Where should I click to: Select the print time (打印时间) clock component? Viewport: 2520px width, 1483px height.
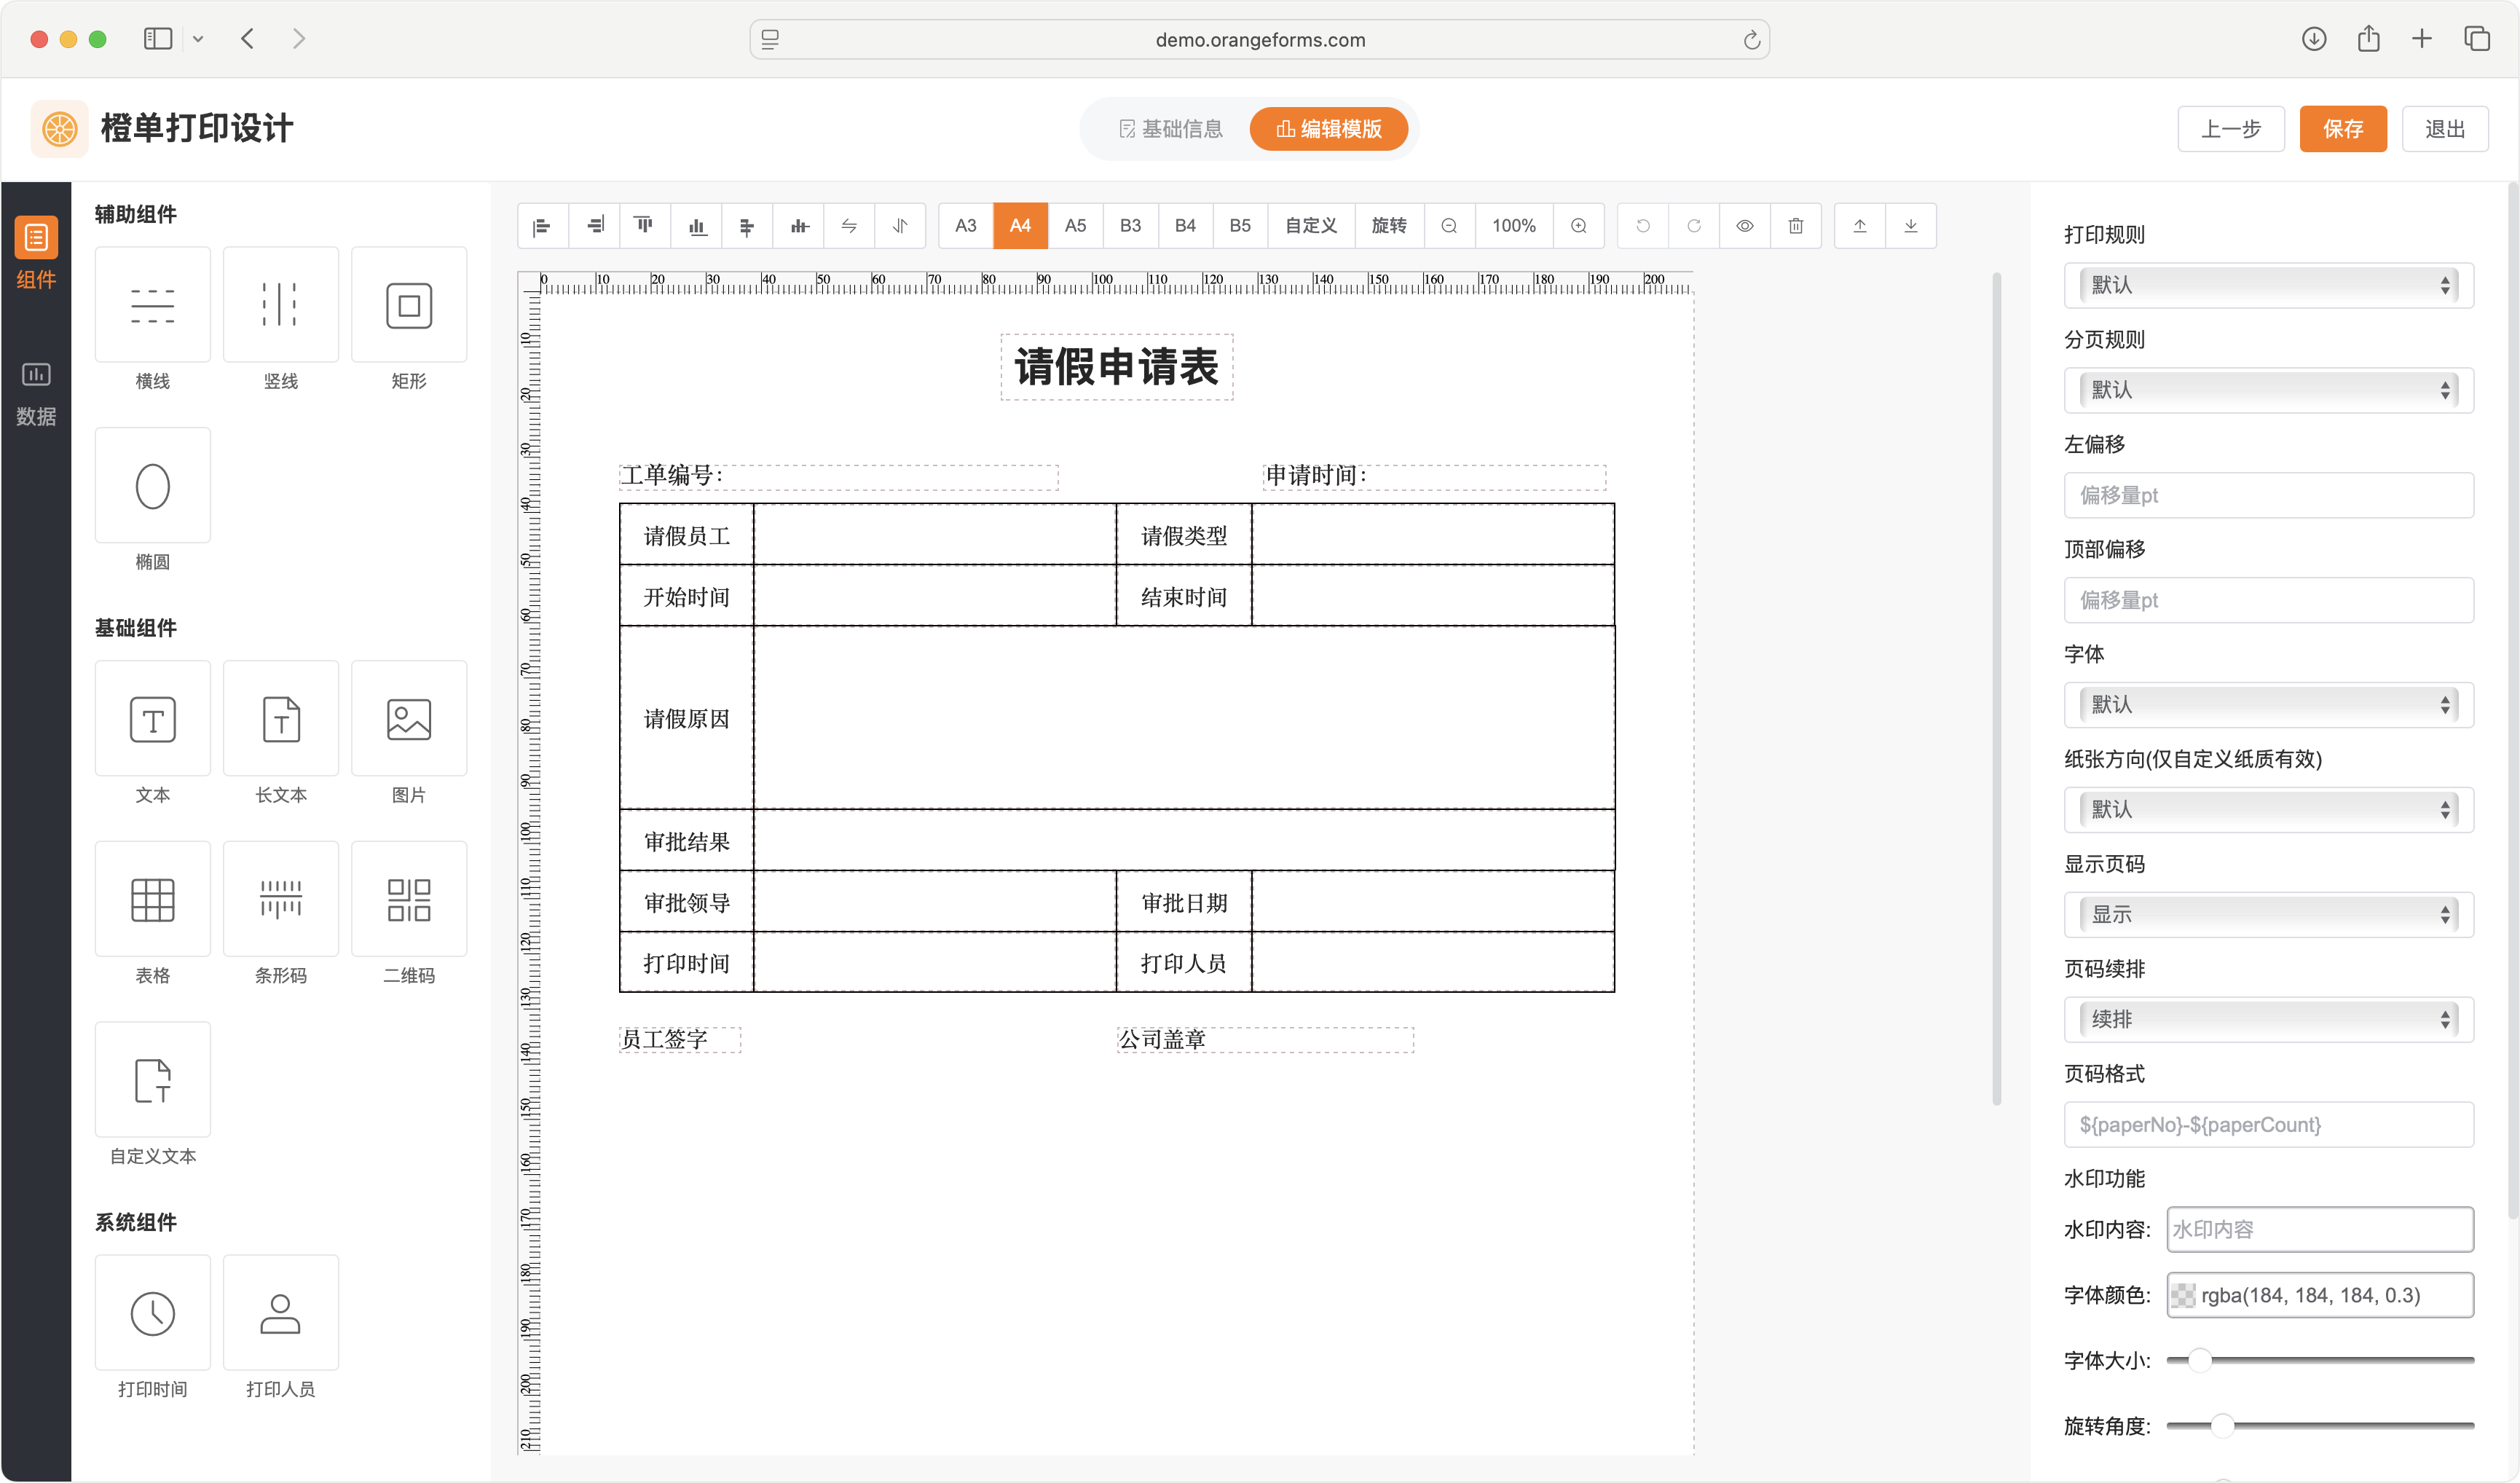coord(152,1313)
